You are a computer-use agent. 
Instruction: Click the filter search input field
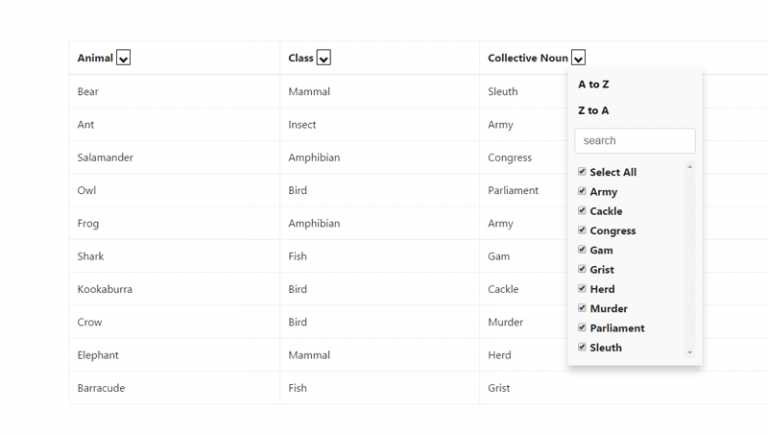(634, 141)
